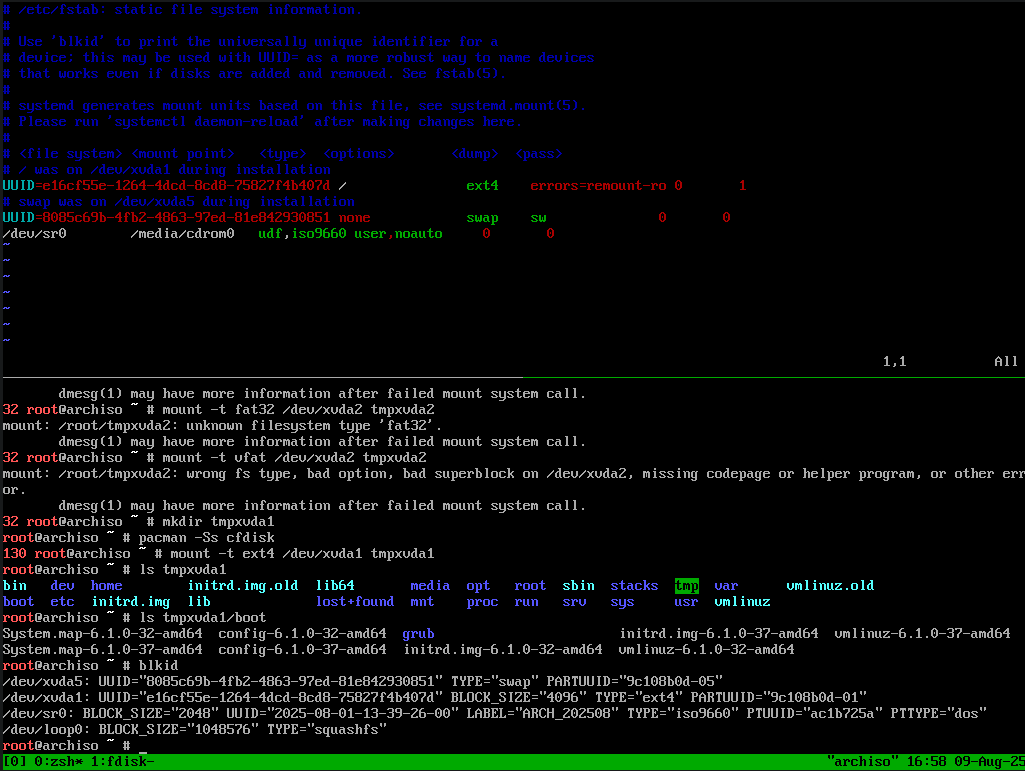This screenshot has width=1025, height=771.
Task: Click the stacks directory in ls output
Action: click(634, 586)
